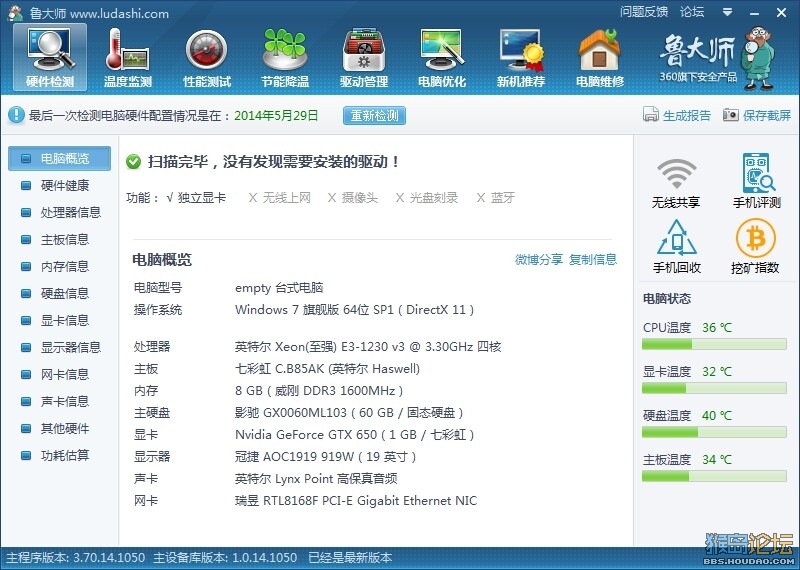Click the Xeon E3-1230 v3 processor text
The width and height of the screenshot is (800, 570).
pos(368,347)
